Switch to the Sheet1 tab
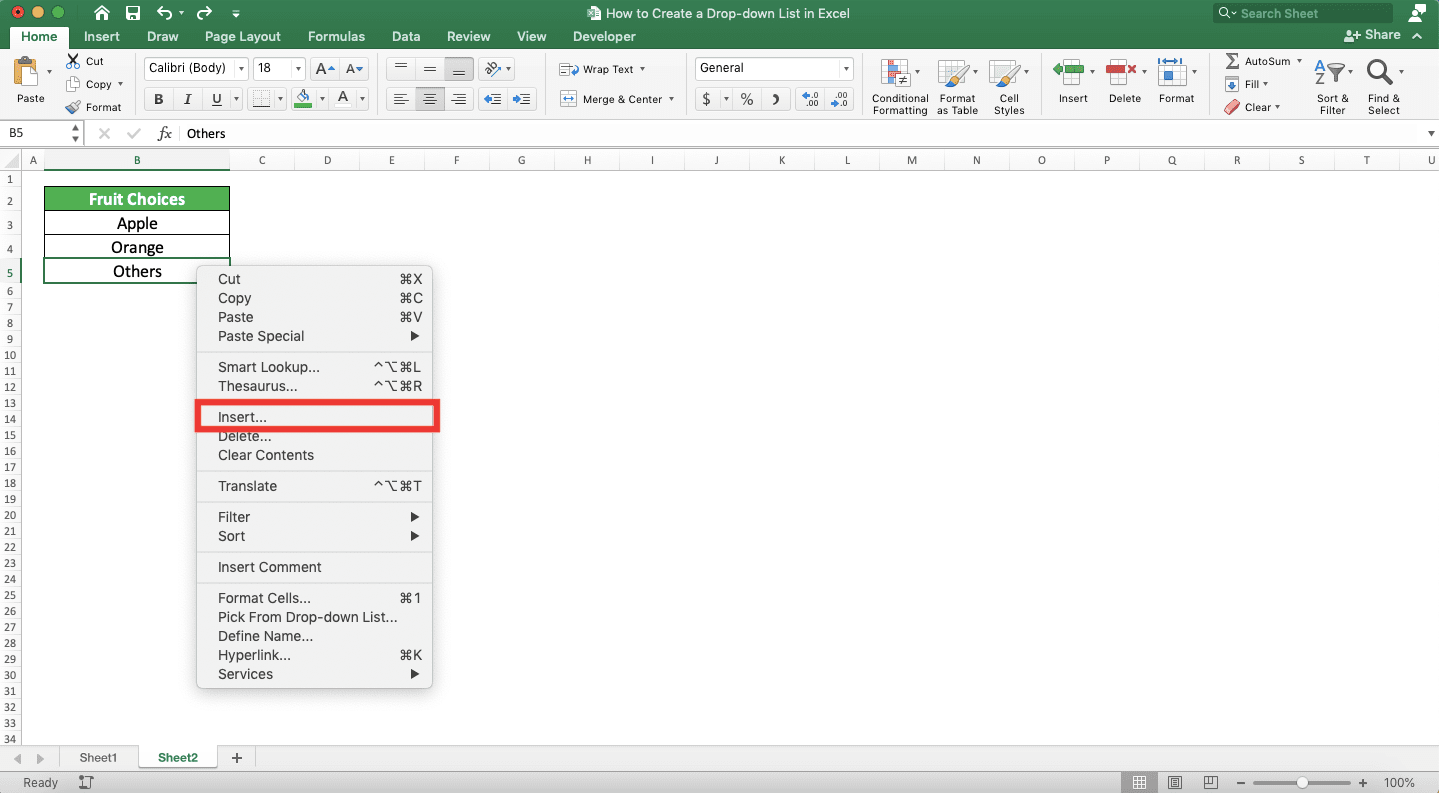Image resolution: width=1439 pixels, height=793 pixels. (98, 758)
